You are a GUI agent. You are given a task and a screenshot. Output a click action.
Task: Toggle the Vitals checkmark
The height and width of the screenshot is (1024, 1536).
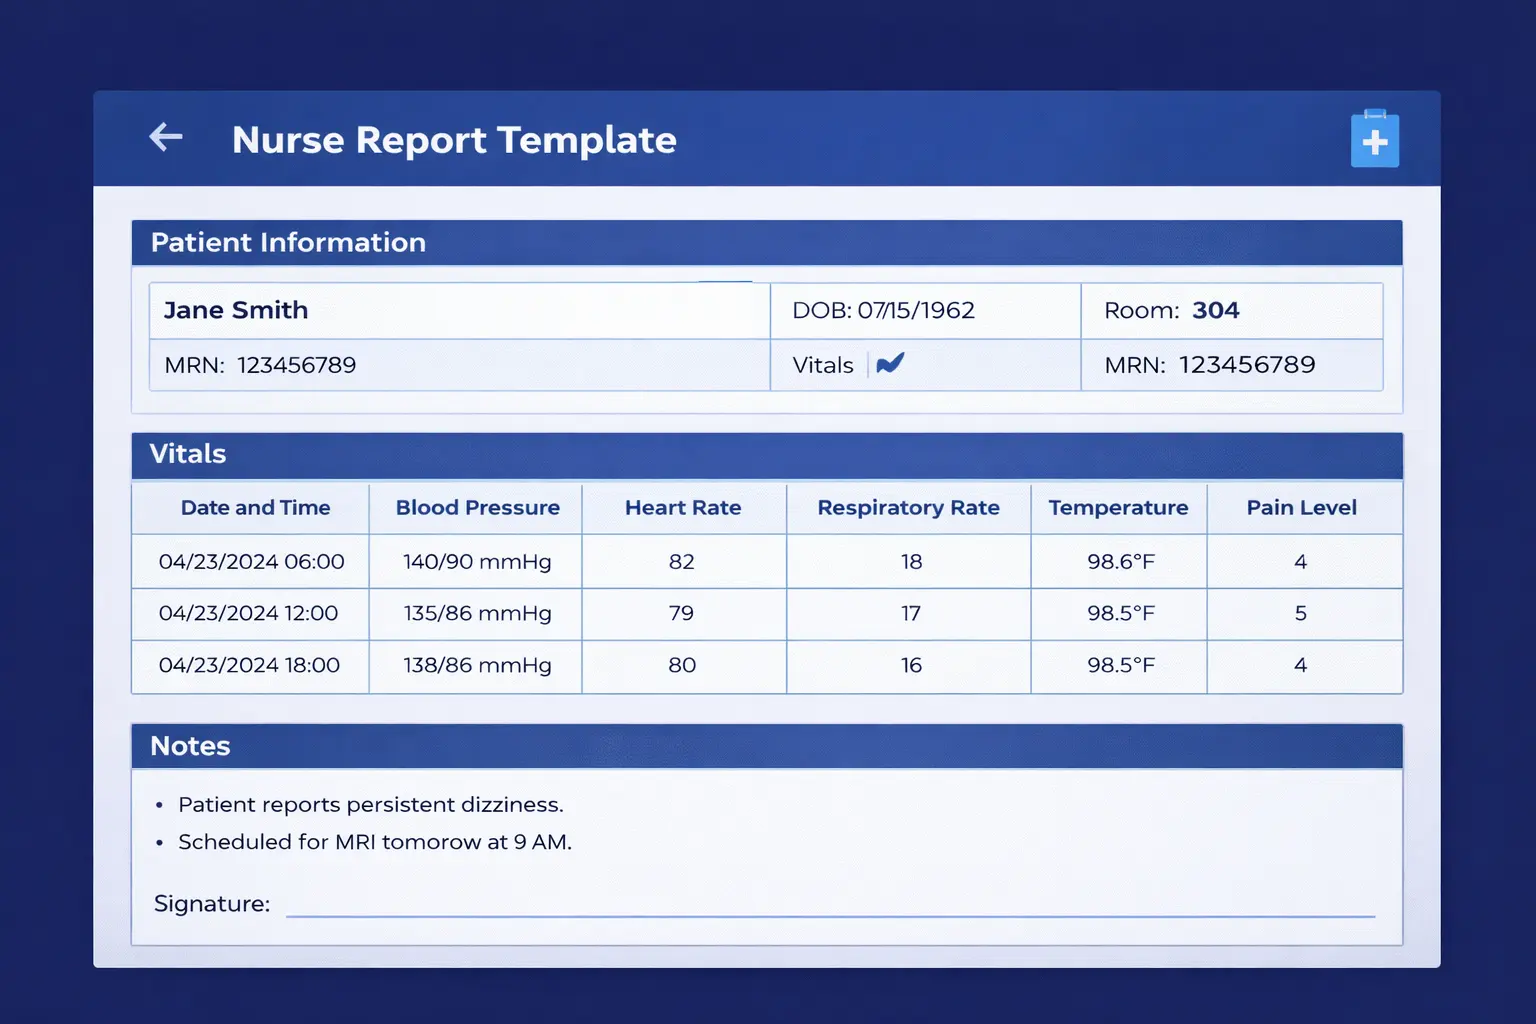click(890, 364)
